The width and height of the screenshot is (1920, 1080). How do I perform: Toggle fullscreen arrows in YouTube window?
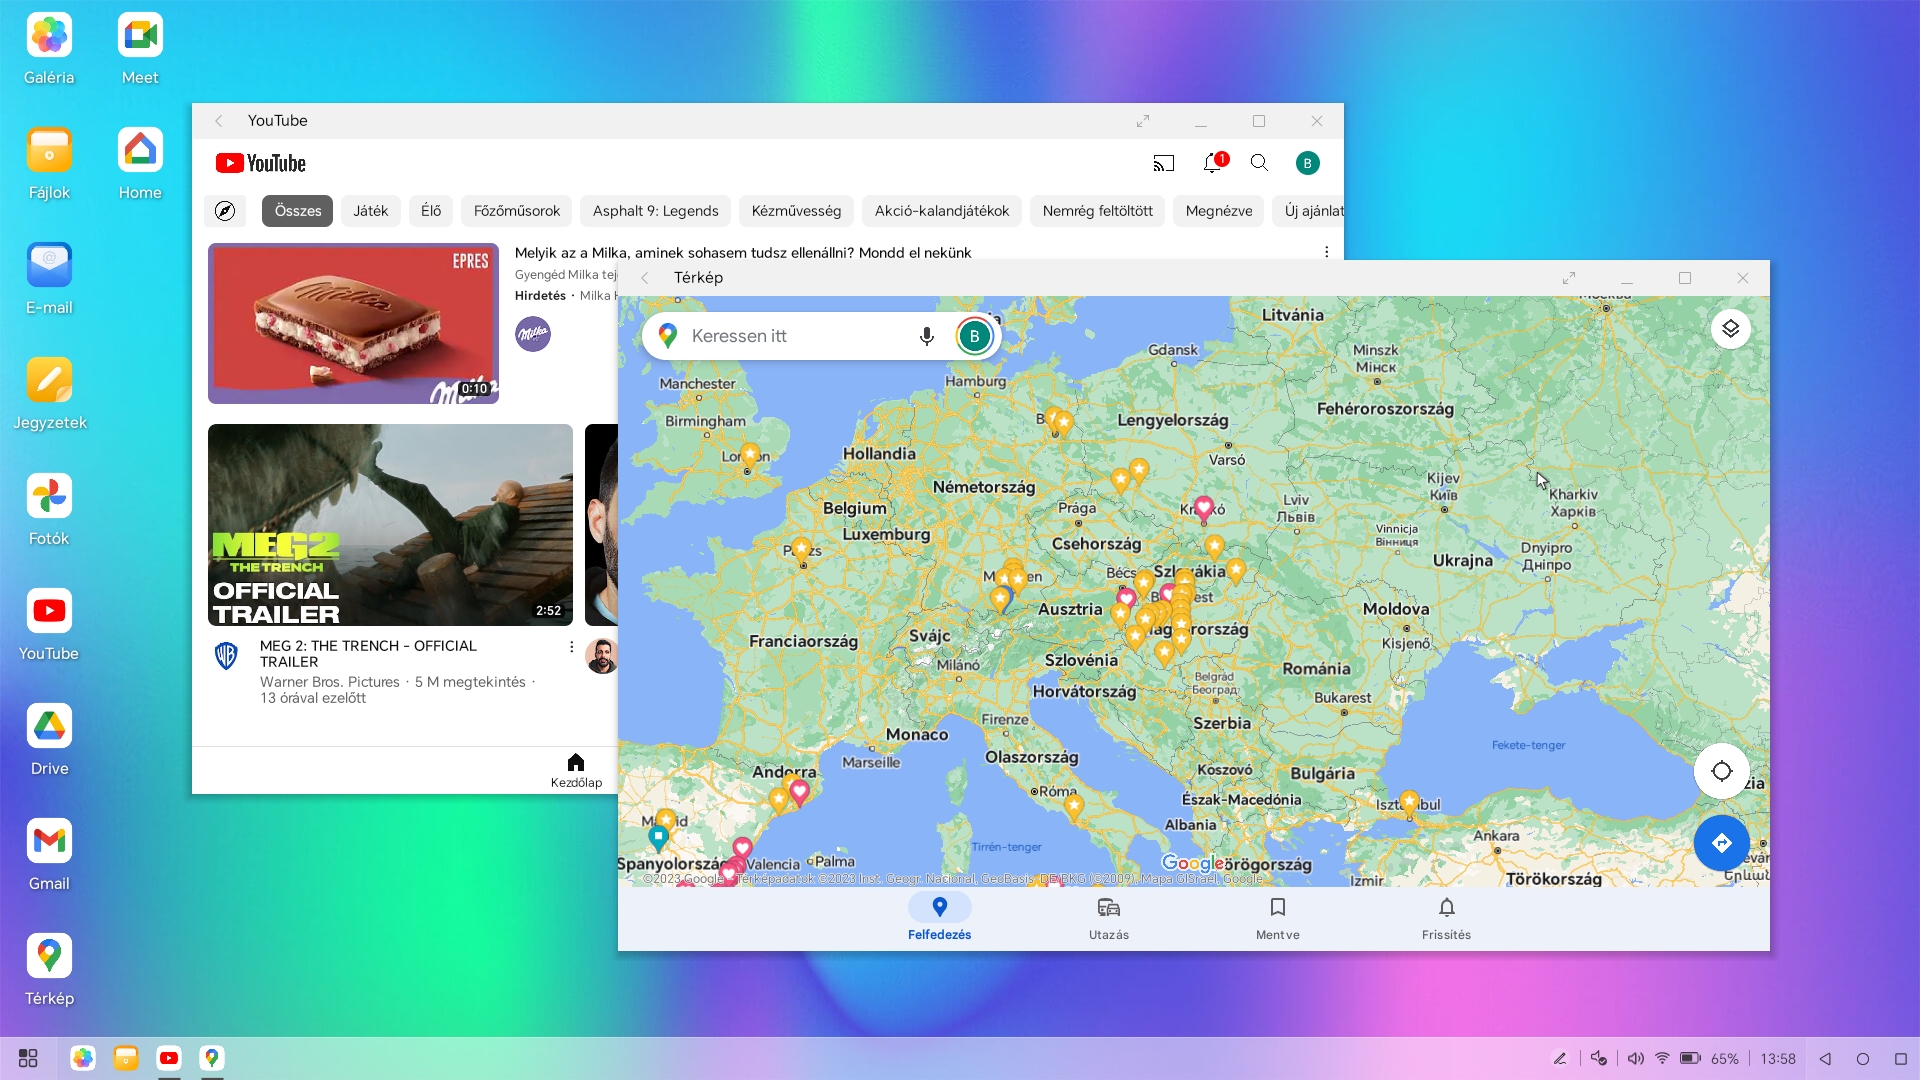point(1143,121)
